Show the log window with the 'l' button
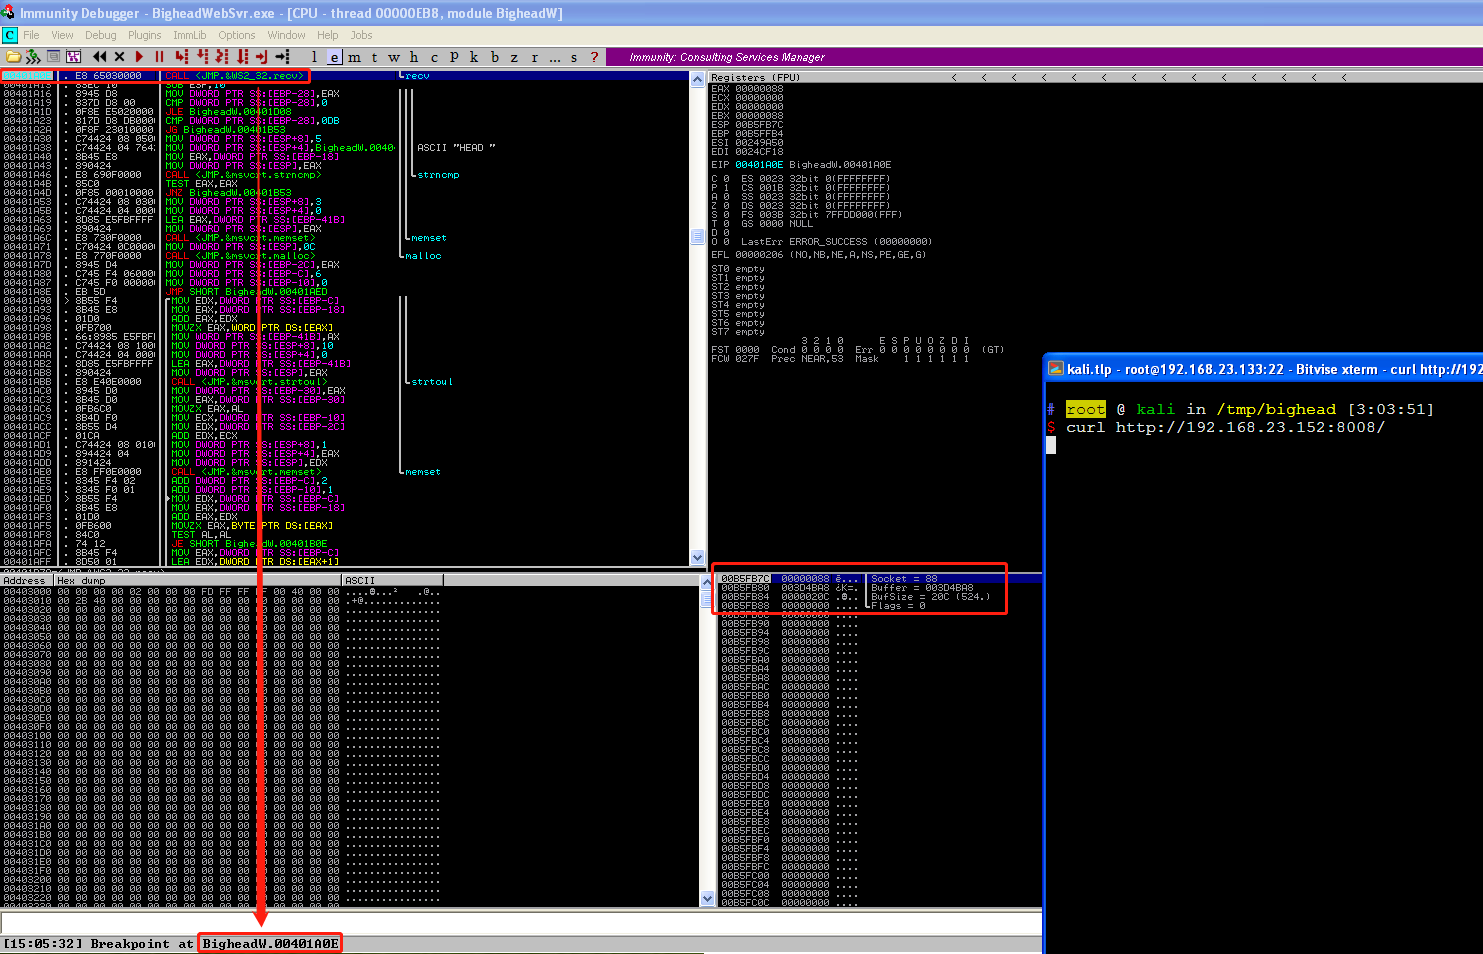Screen dimensions: 1483x954 tap(314, 57)
